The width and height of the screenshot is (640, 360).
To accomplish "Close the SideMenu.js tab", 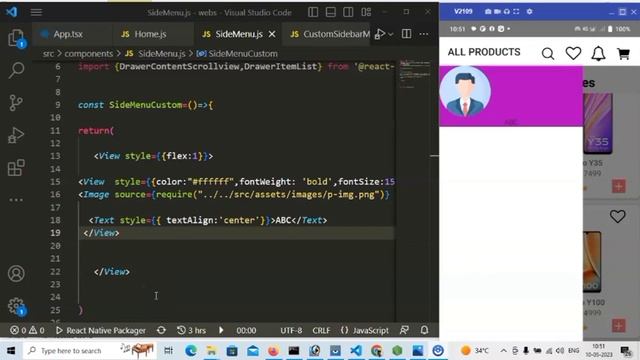I will click(272, 34).
